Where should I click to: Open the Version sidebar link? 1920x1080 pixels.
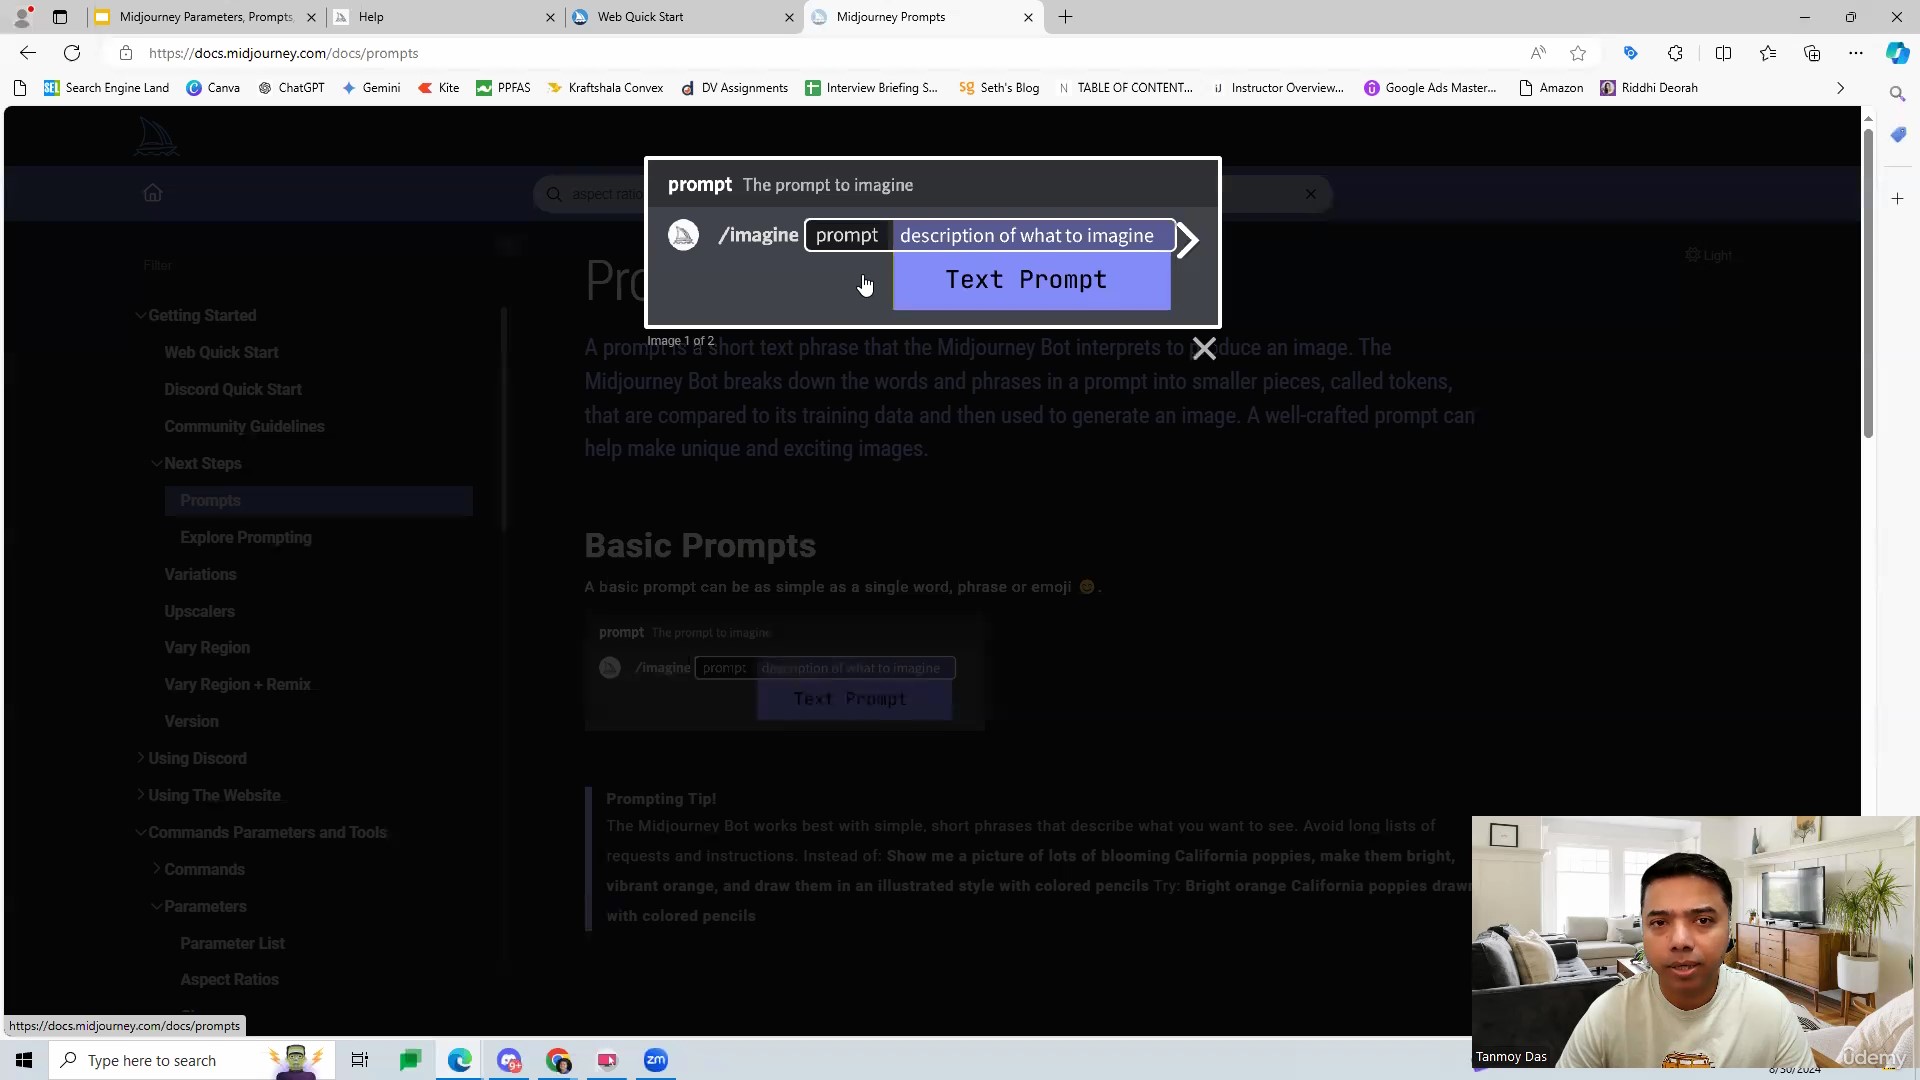(191, 721)
